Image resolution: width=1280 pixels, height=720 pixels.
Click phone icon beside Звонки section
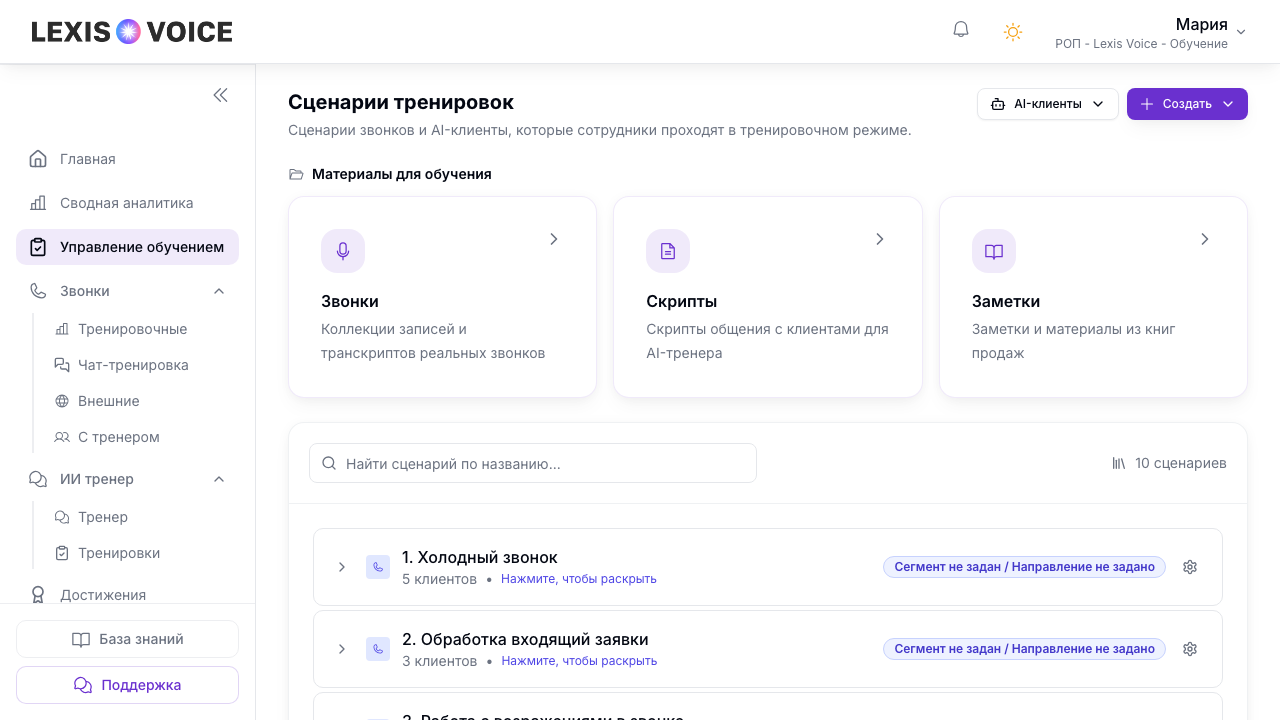click(x=38, y=291)
